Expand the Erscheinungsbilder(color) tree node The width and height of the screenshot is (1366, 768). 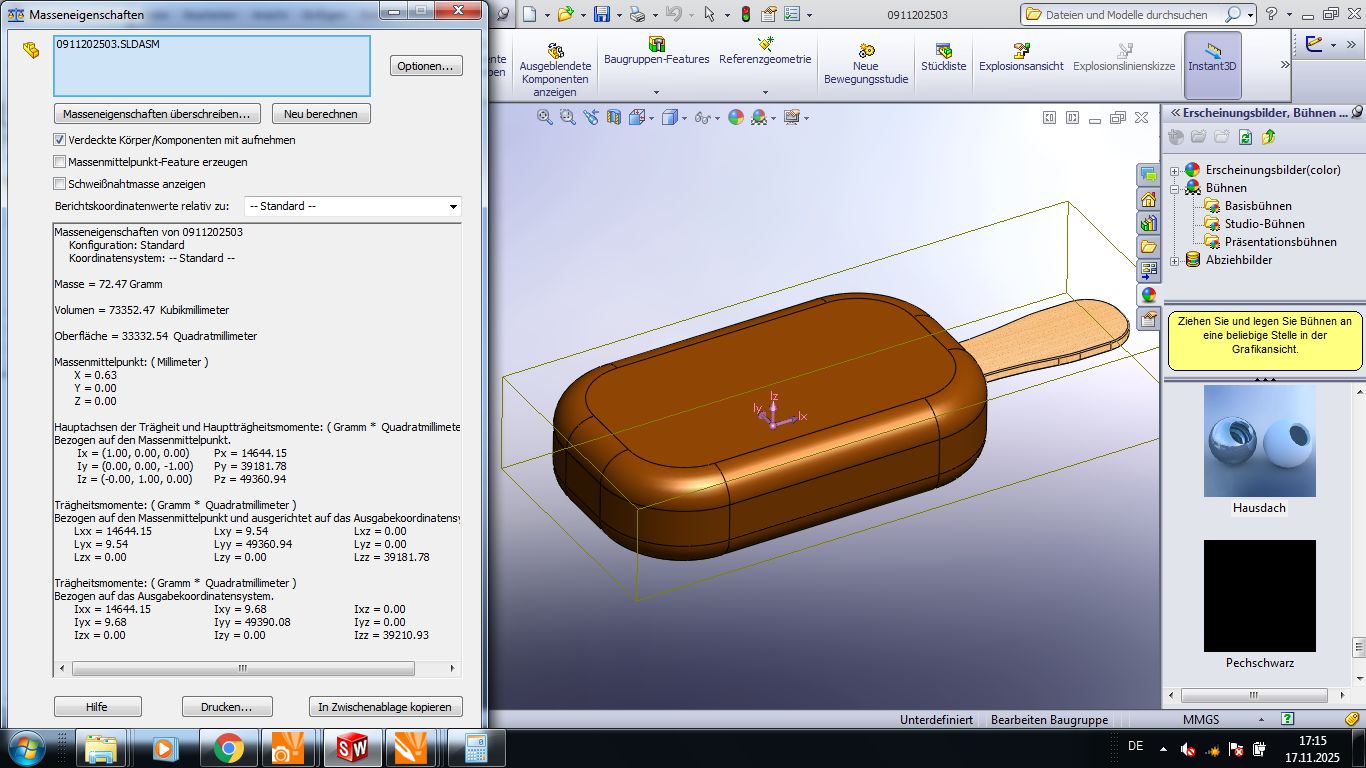coord(1175,170)
